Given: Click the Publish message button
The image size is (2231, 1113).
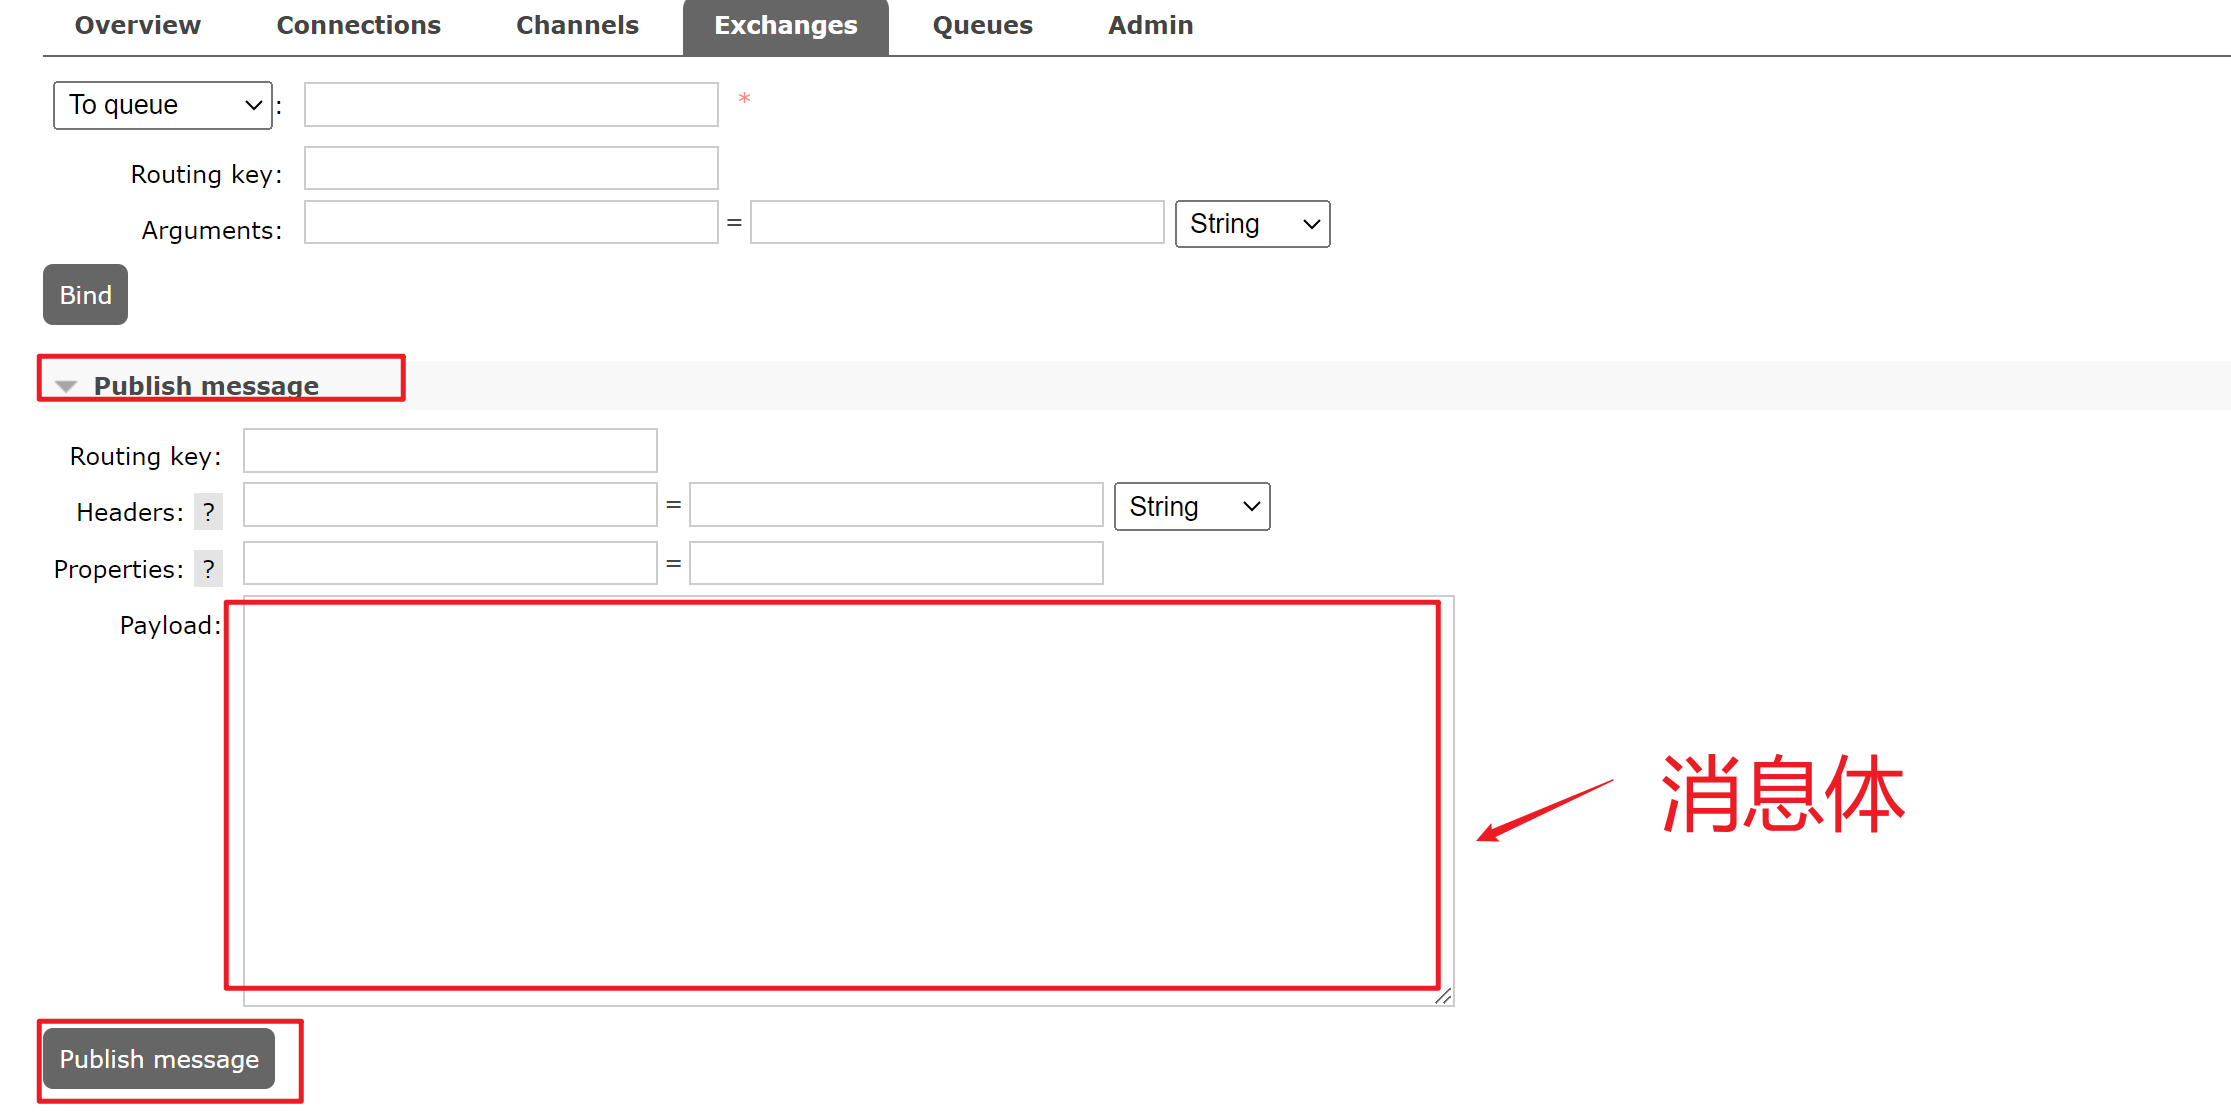Looking at the screenshot, I should tap(159, 1059).
